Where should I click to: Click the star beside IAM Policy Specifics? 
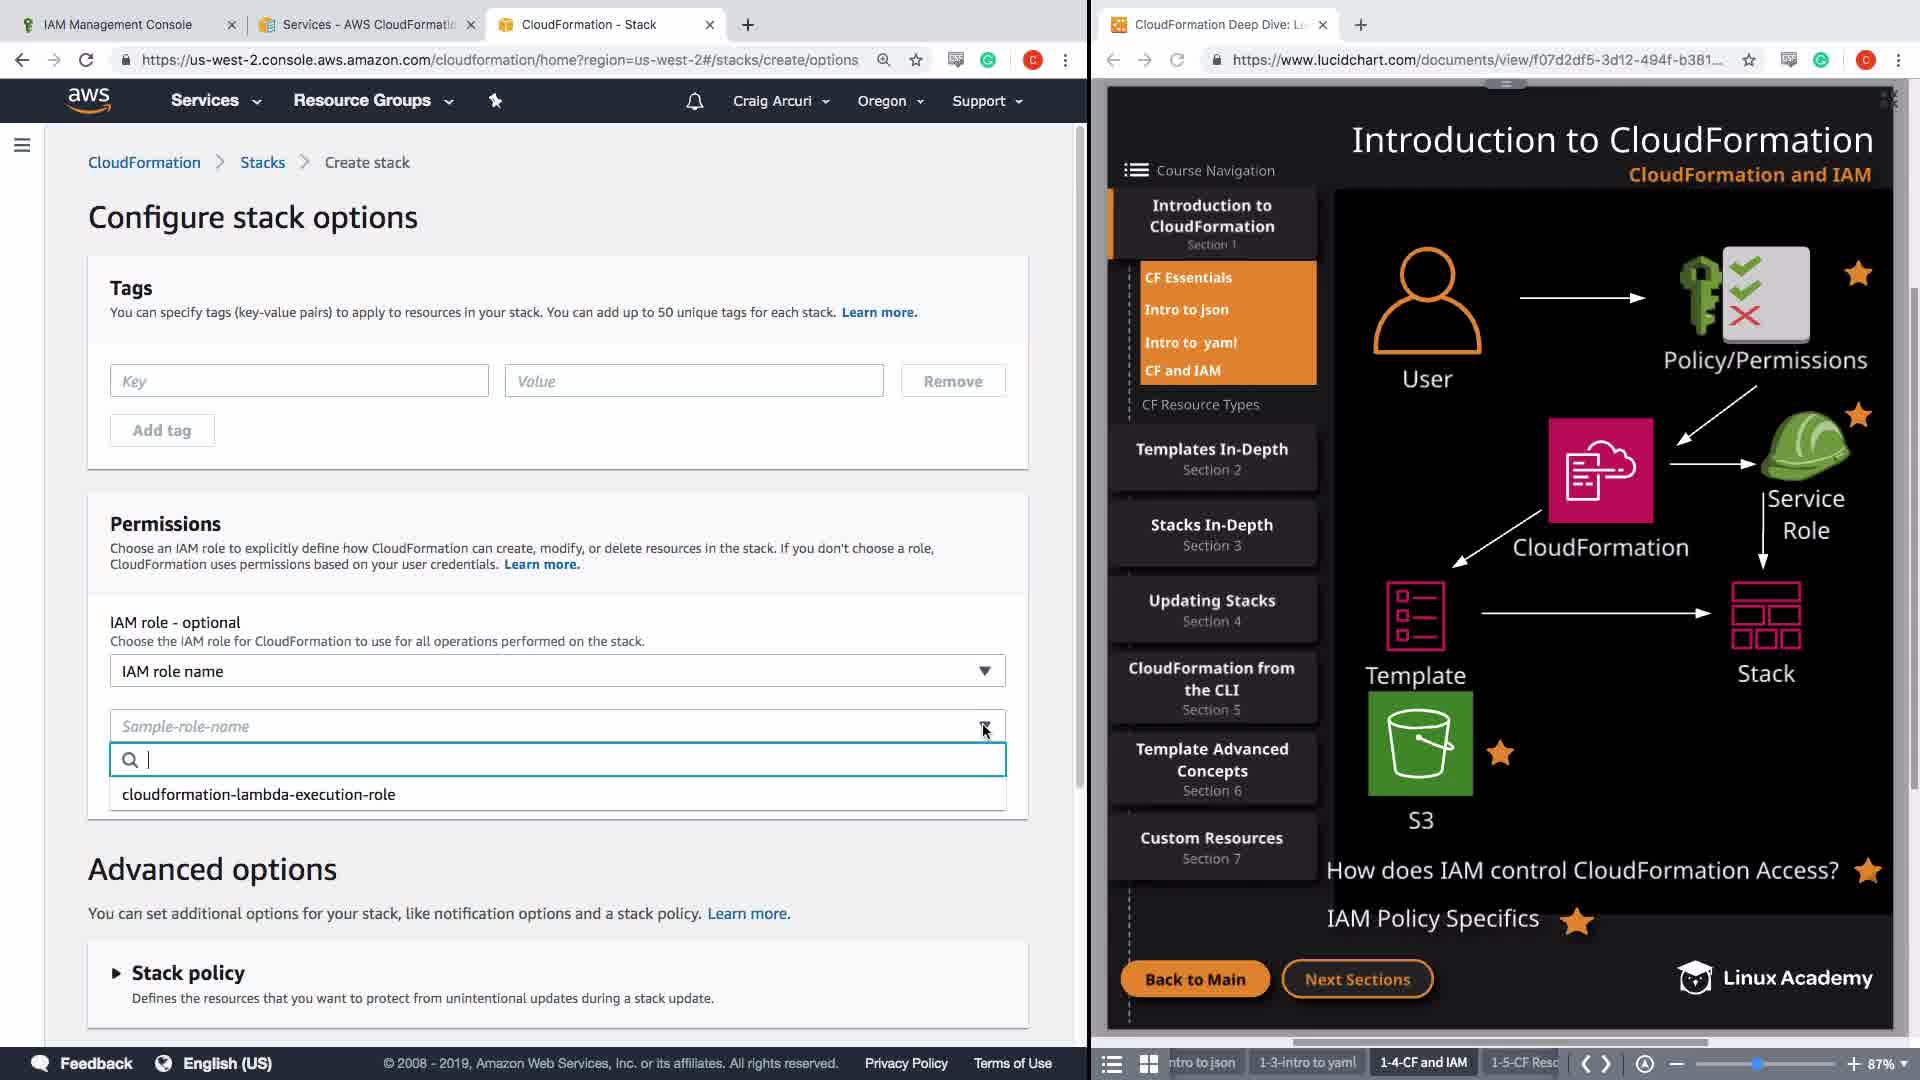[1577, 920]
